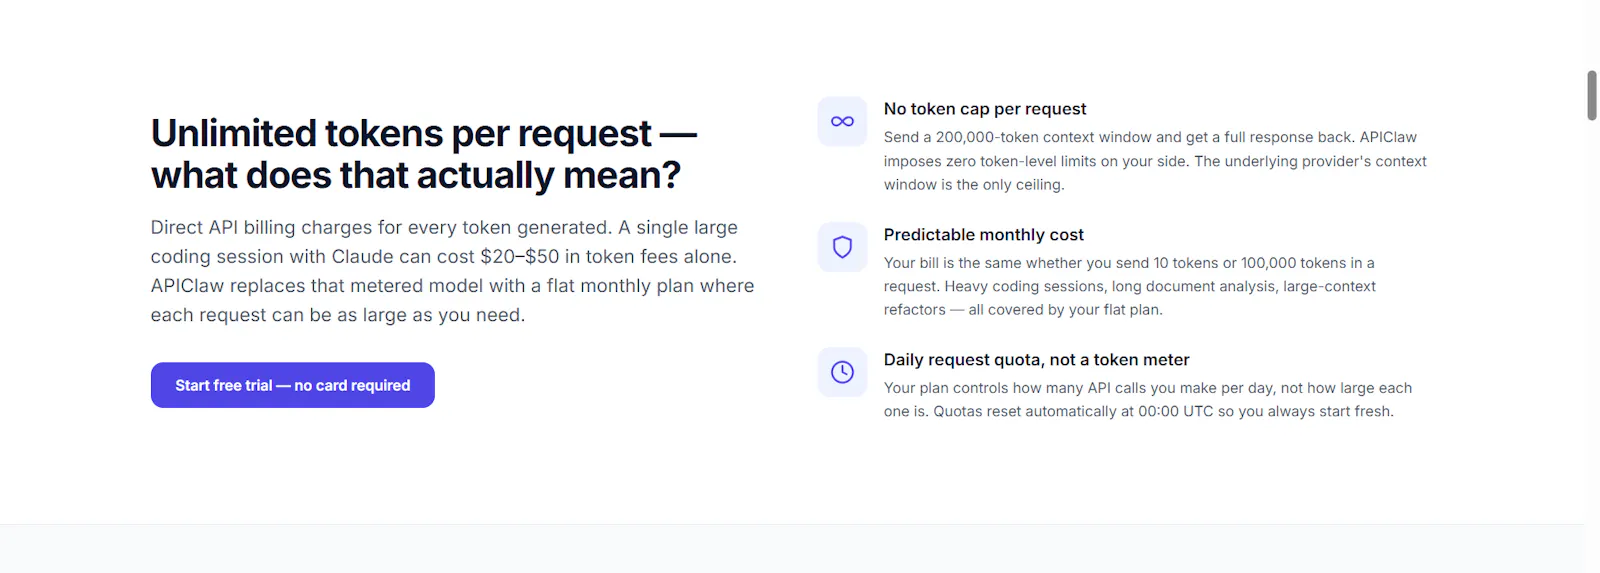Image resolution: width=1600 pixels, height=573 pixels.
Task: Start free trial with no card required
Action: (292, 385)
